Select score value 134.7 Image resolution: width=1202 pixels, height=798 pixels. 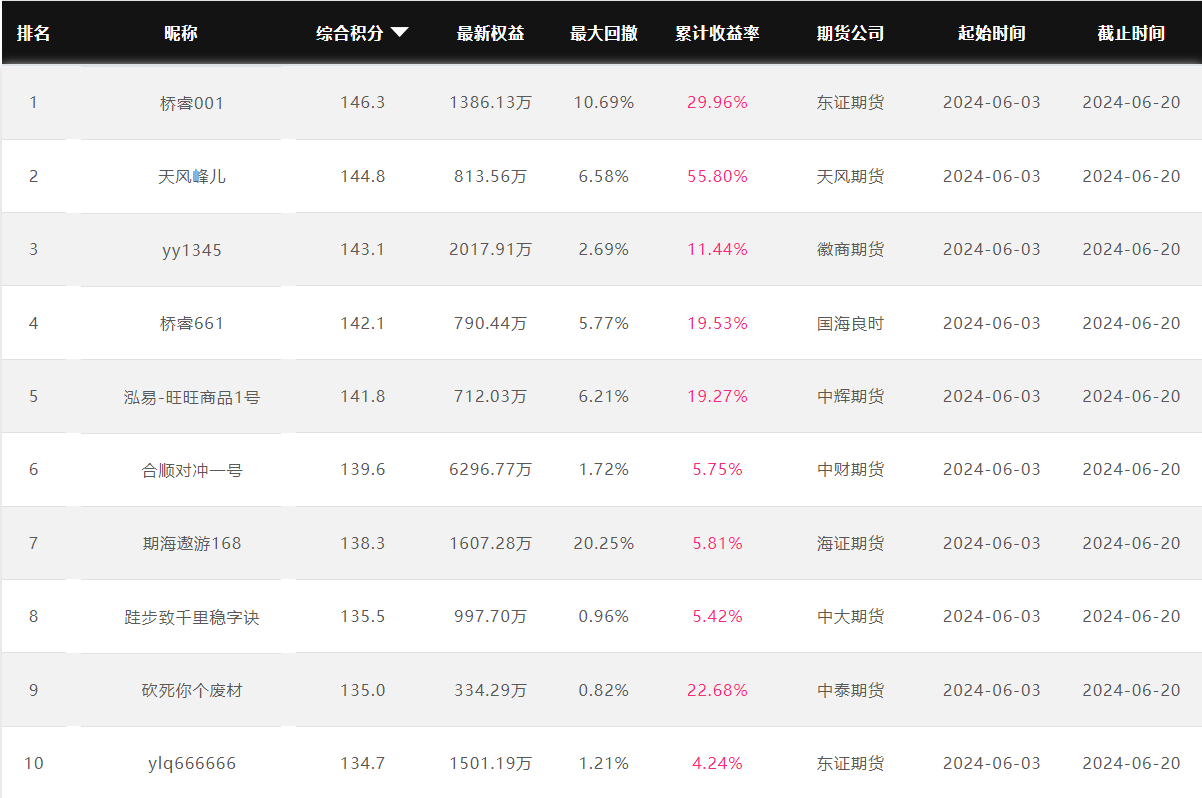(x=362, y=763)
